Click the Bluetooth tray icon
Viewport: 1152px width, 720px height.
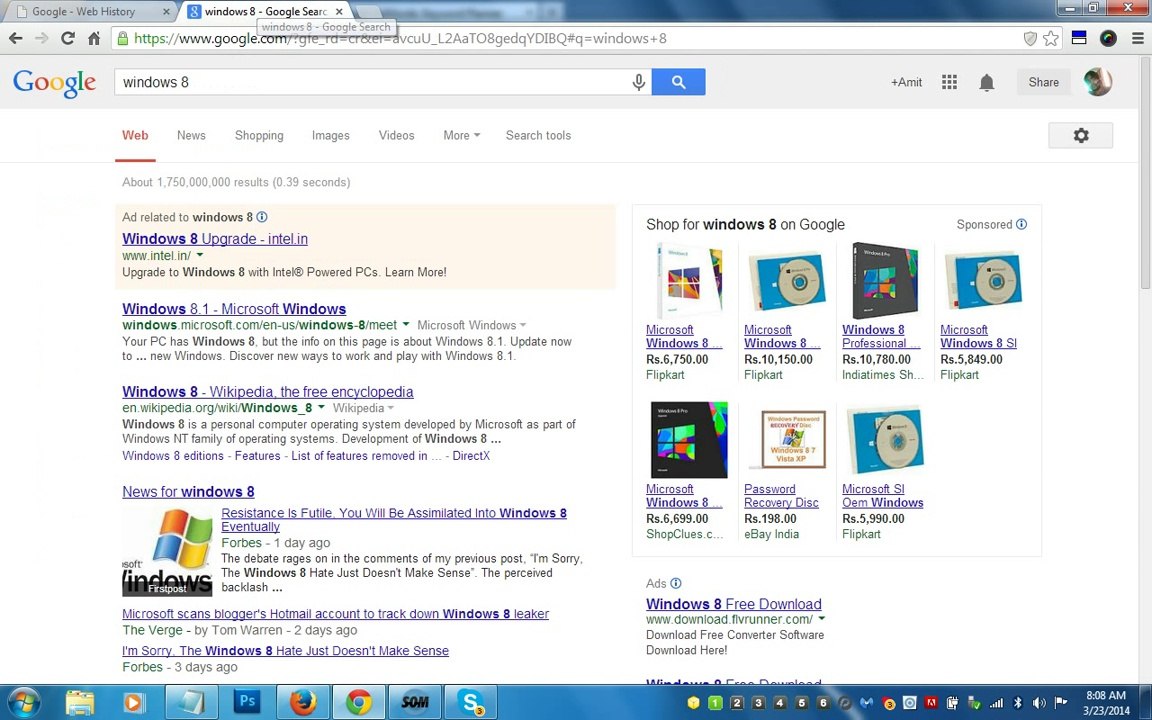pos(1018,703)
